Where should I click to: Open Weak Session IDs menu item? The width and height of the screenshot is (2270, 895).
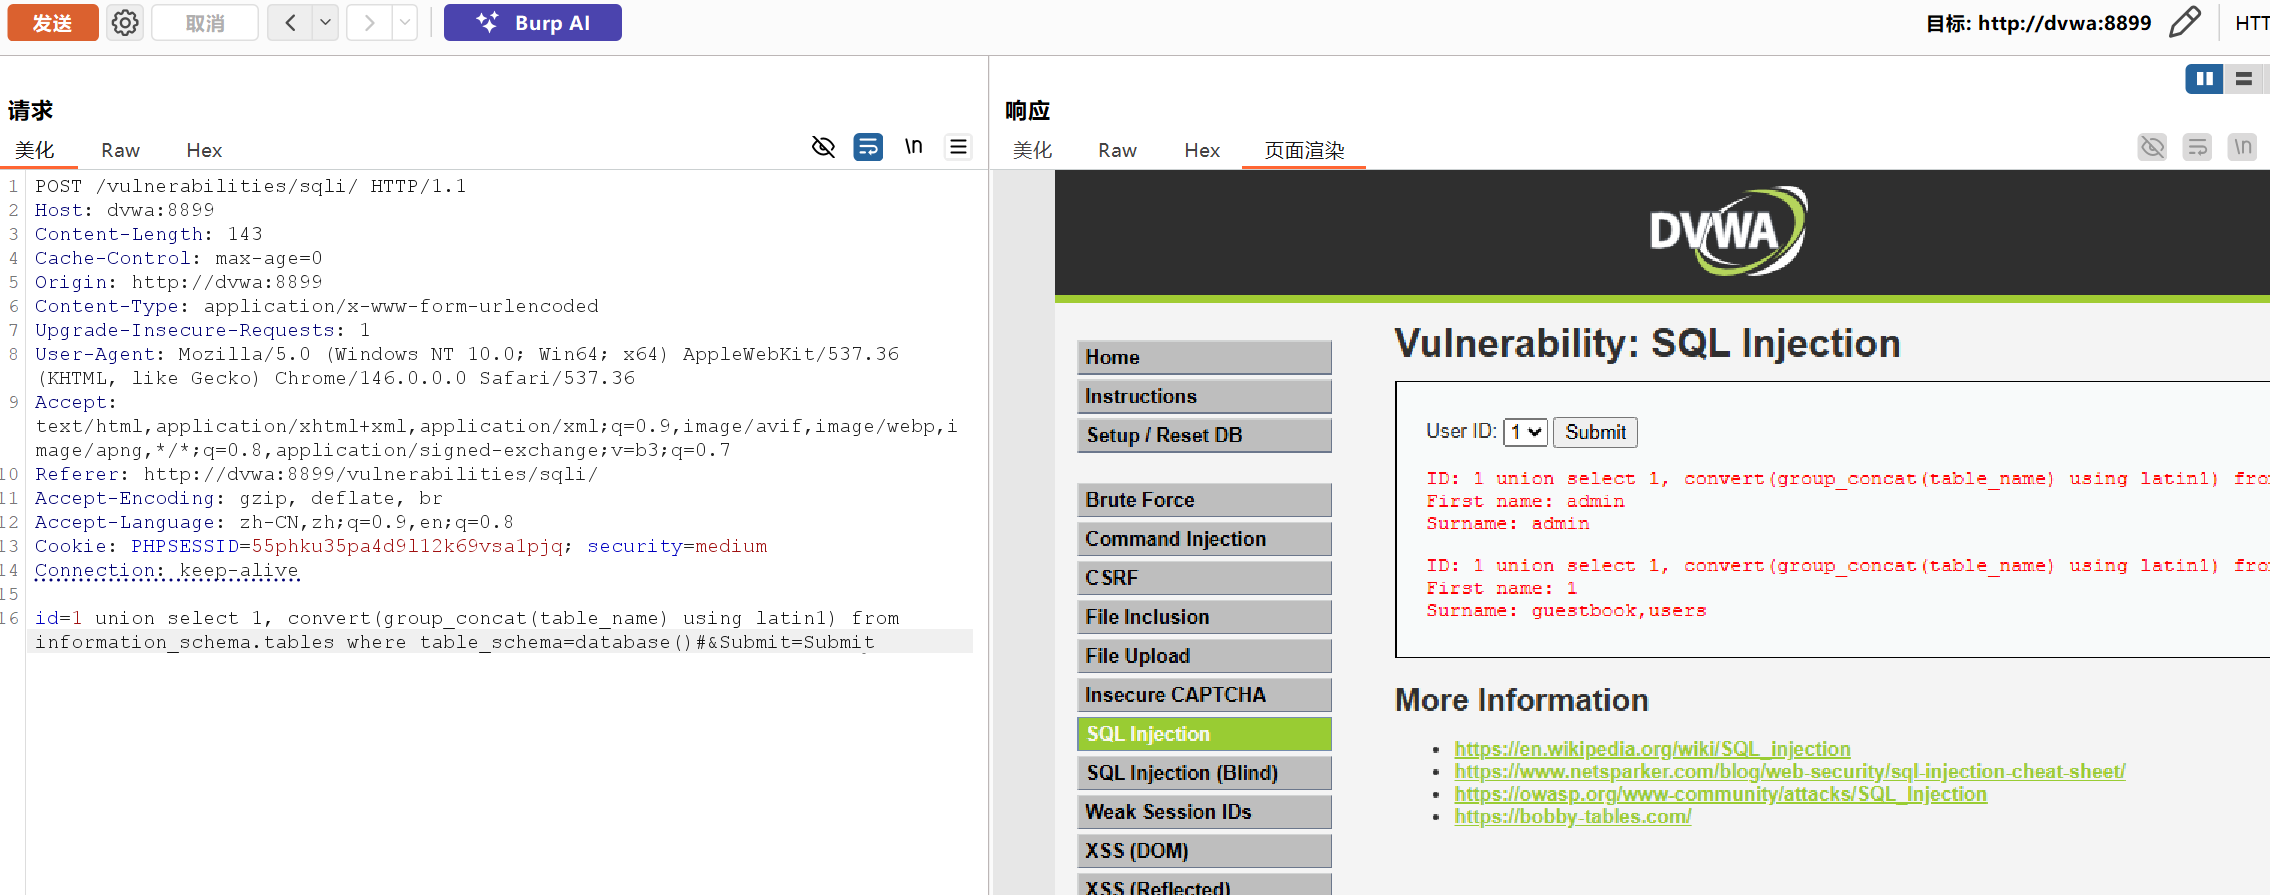click(x=1204, y=812)
